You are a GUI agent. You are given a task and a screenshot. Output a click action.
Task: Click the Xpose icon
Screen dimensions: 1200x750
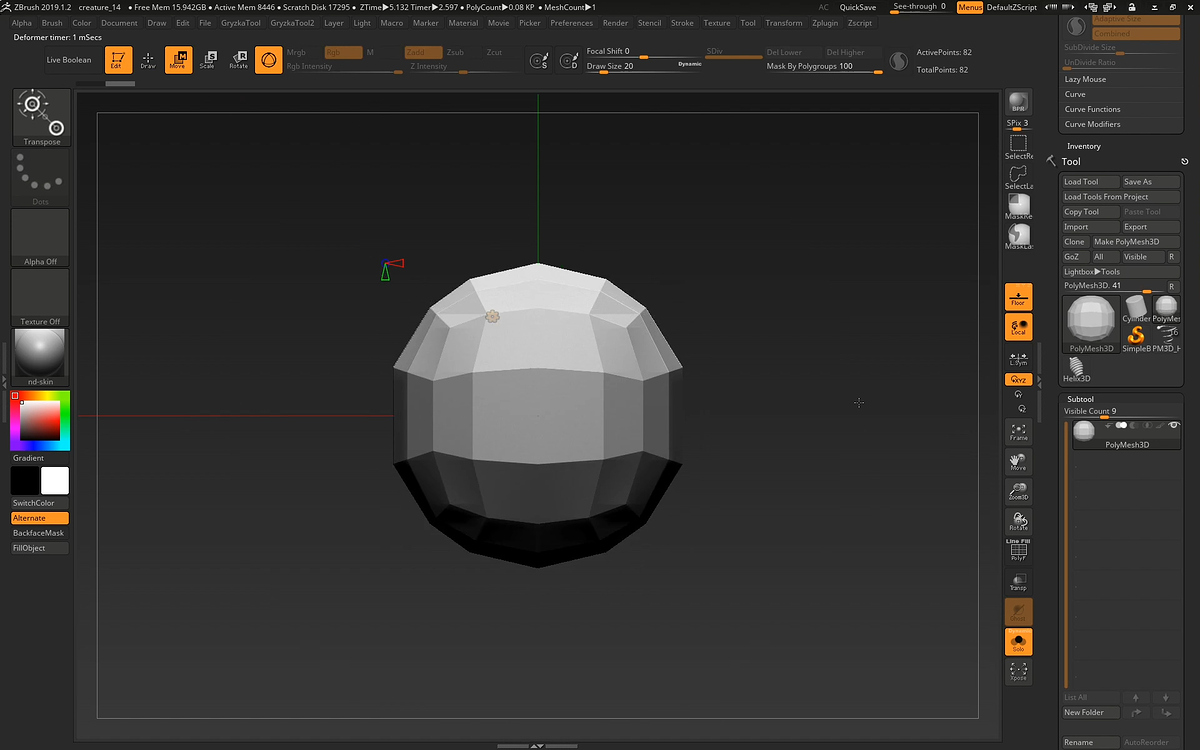(x=1018, y=672)
